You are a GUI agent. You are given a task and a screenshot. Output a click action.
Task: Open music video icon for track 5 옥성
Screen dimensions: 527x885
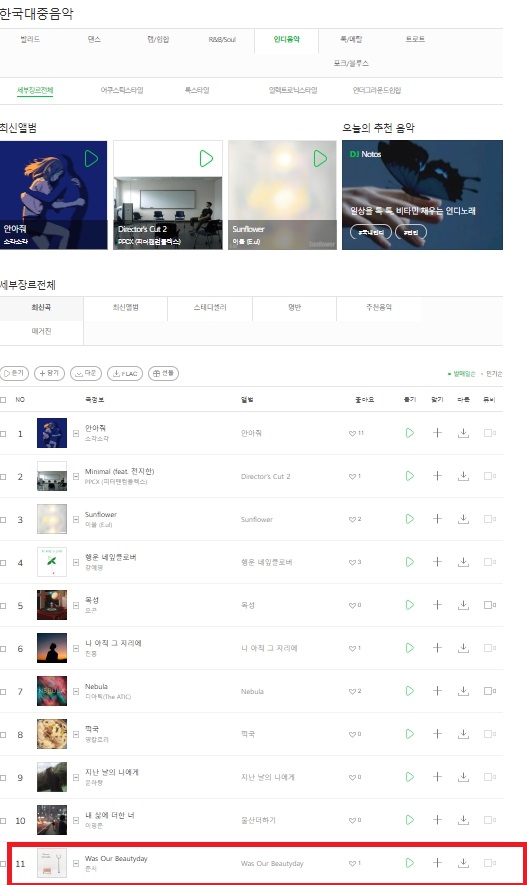489,605
